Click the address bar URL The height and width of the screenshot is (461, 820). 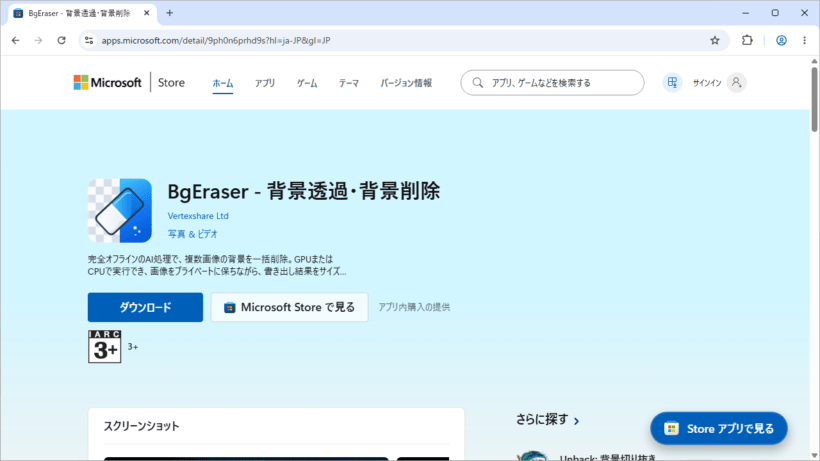pos(215,40)
